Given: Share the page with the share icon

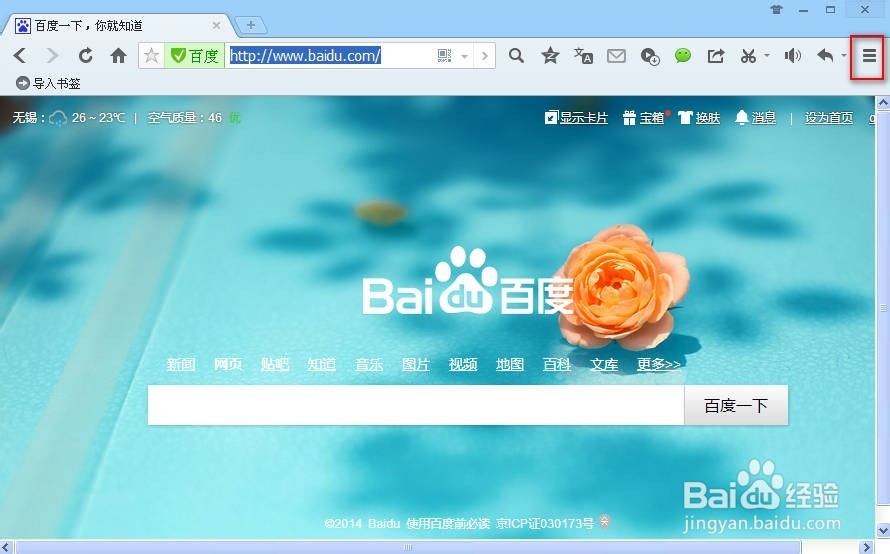Looking at the screenshot, I should (716, 56).
